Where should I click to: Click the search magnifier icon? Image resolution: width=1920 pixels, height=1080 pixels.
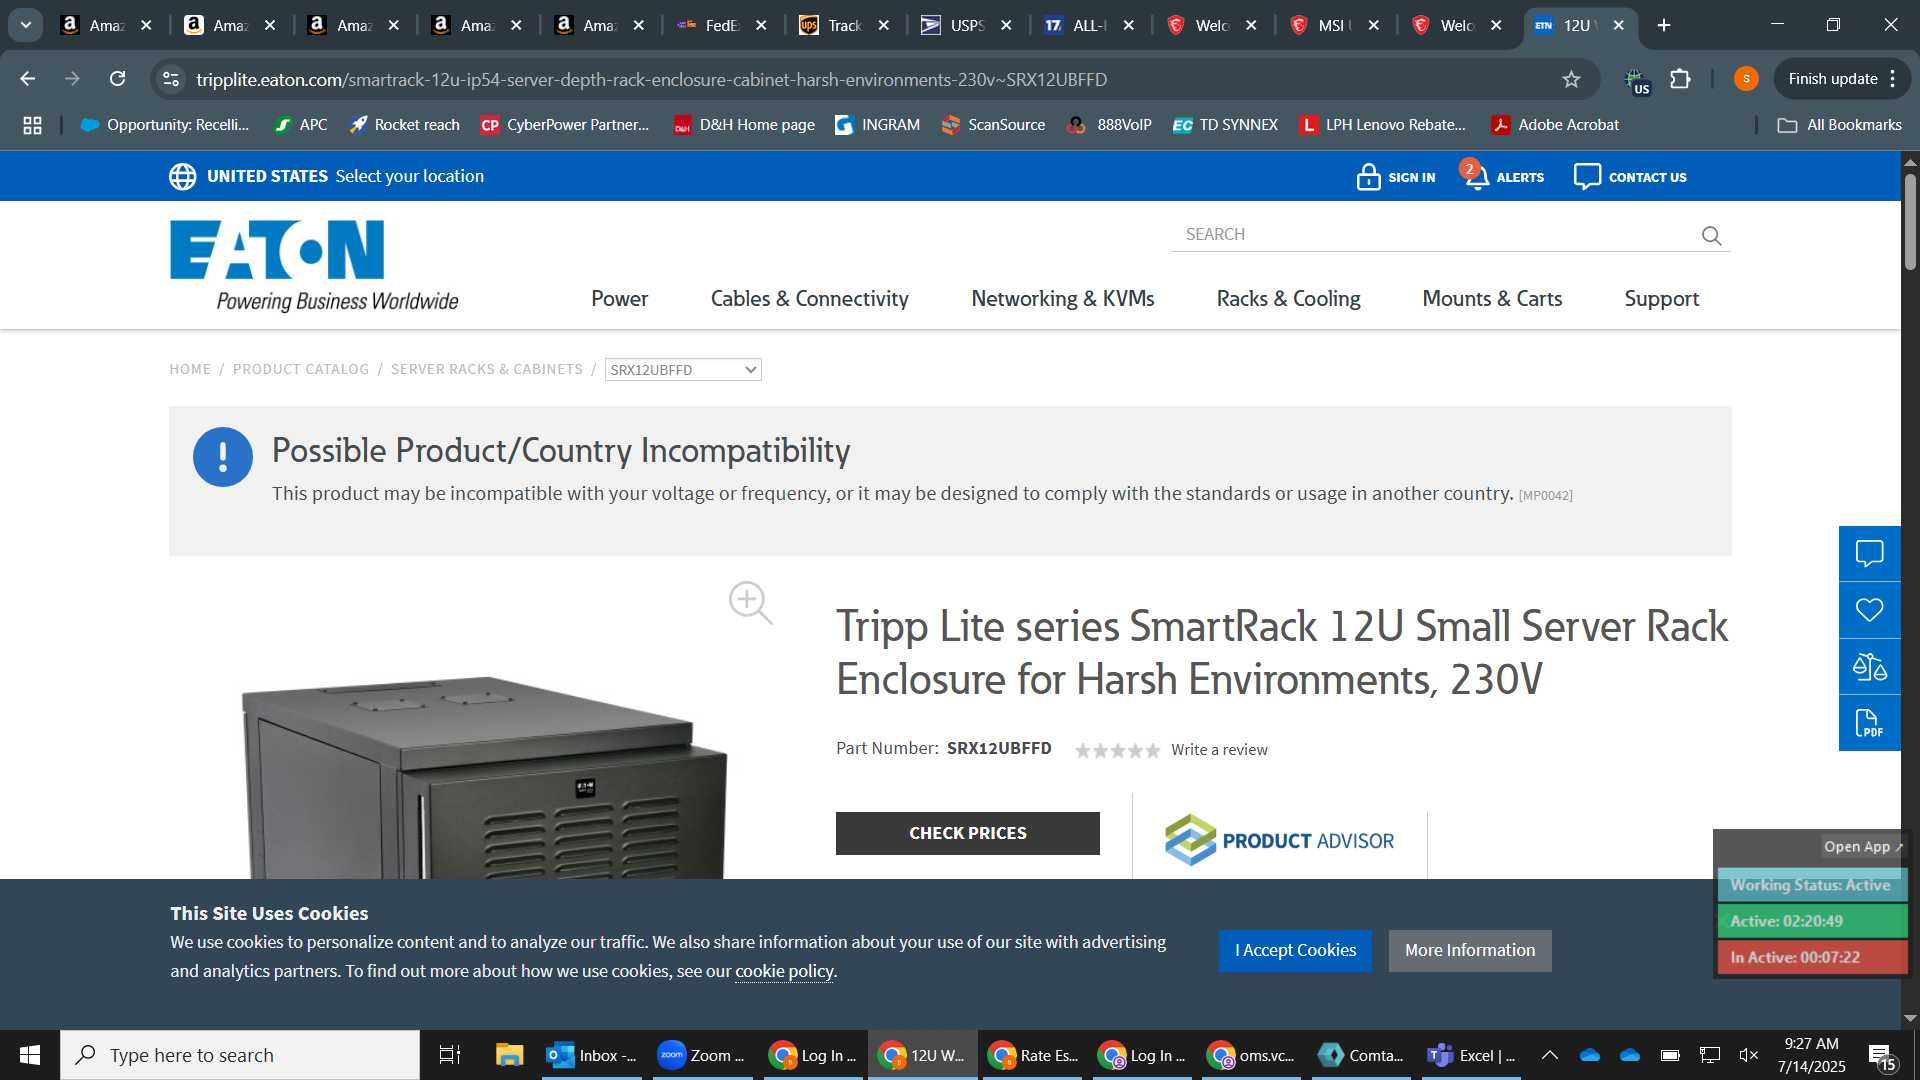(x=1711, y=235)
